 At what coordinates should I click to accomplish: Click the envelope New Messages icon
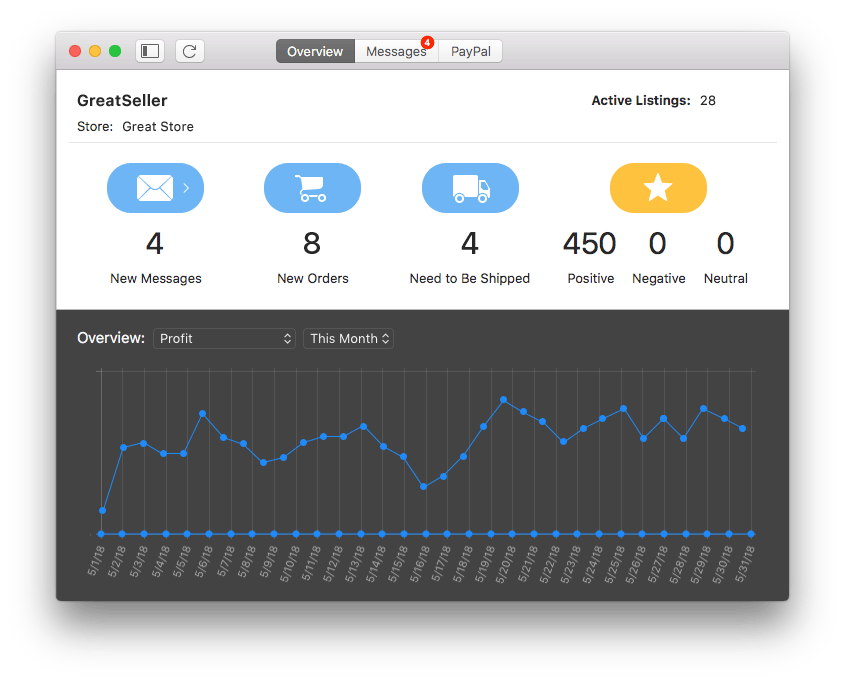155,188
